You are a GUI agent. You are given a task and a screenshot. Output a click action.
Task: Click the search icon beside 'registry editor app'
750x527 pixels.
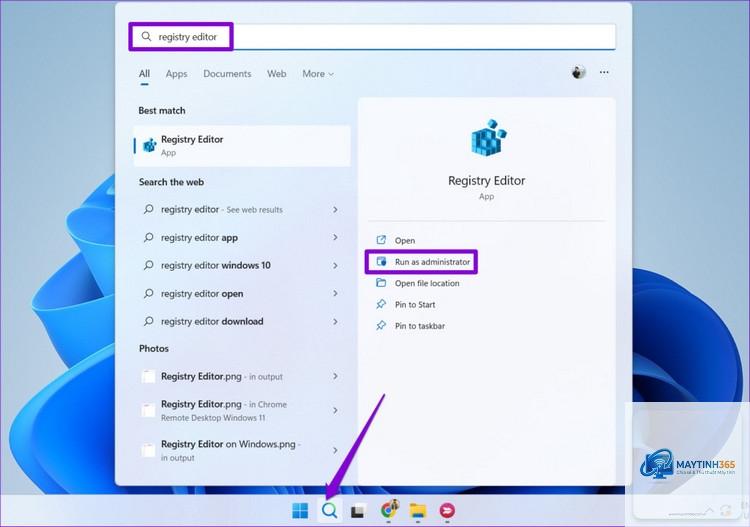[x=149, y=237]
